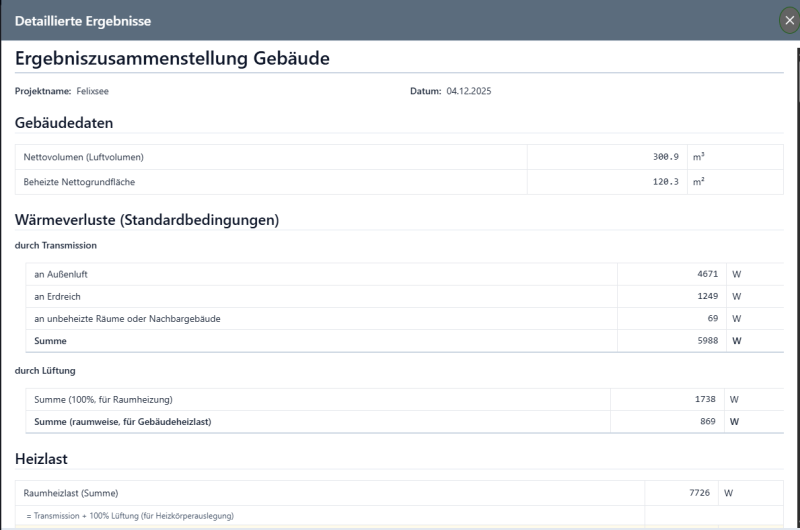This screenshot has width=800, height=530.
Task: Select the Raumheizlast (Summe) row label
Action: (x=70, y=493)
